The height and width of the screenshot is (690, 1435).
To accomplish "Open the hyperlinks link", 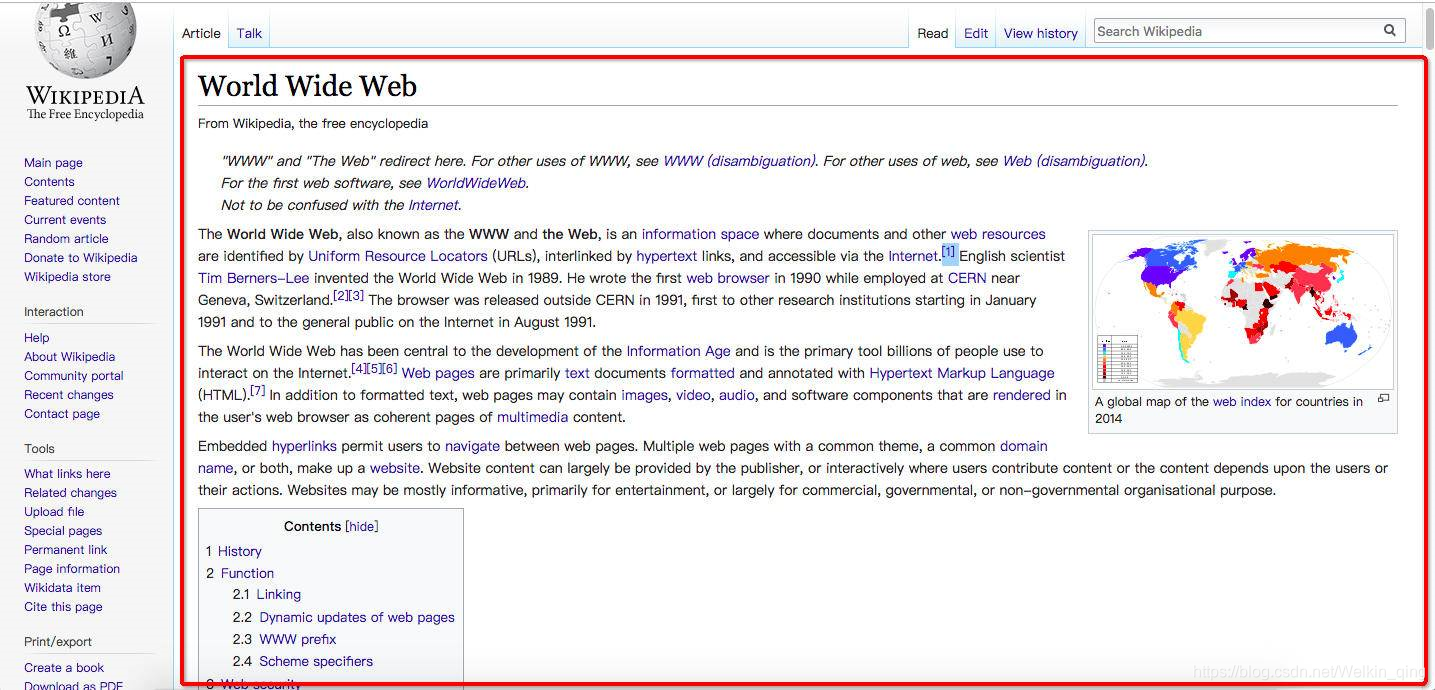I will point(304,446).
